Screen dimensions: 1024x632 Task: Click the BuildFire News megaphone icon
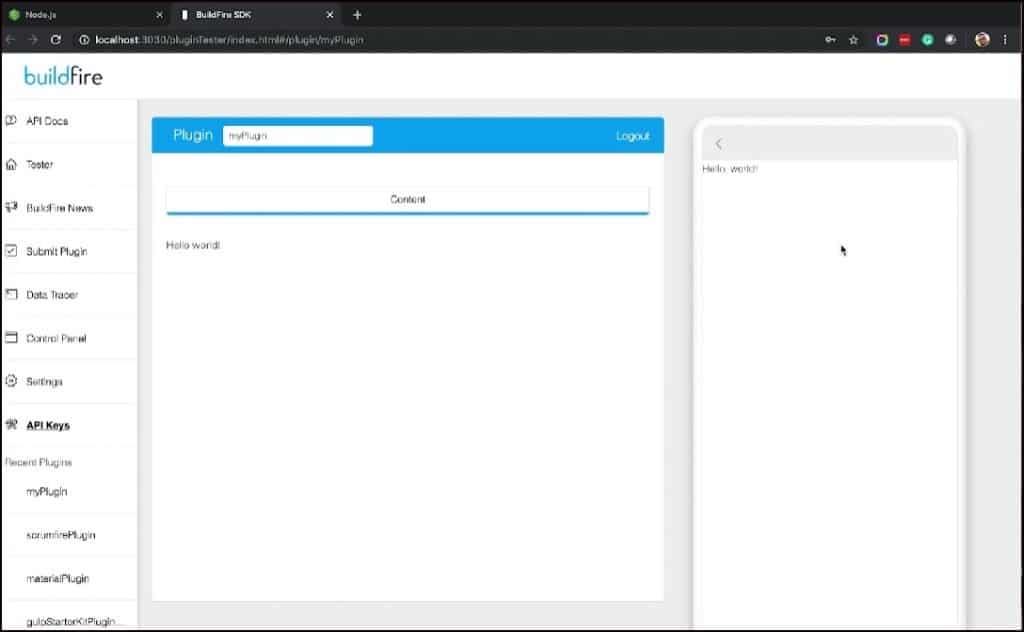pos(11,208)
